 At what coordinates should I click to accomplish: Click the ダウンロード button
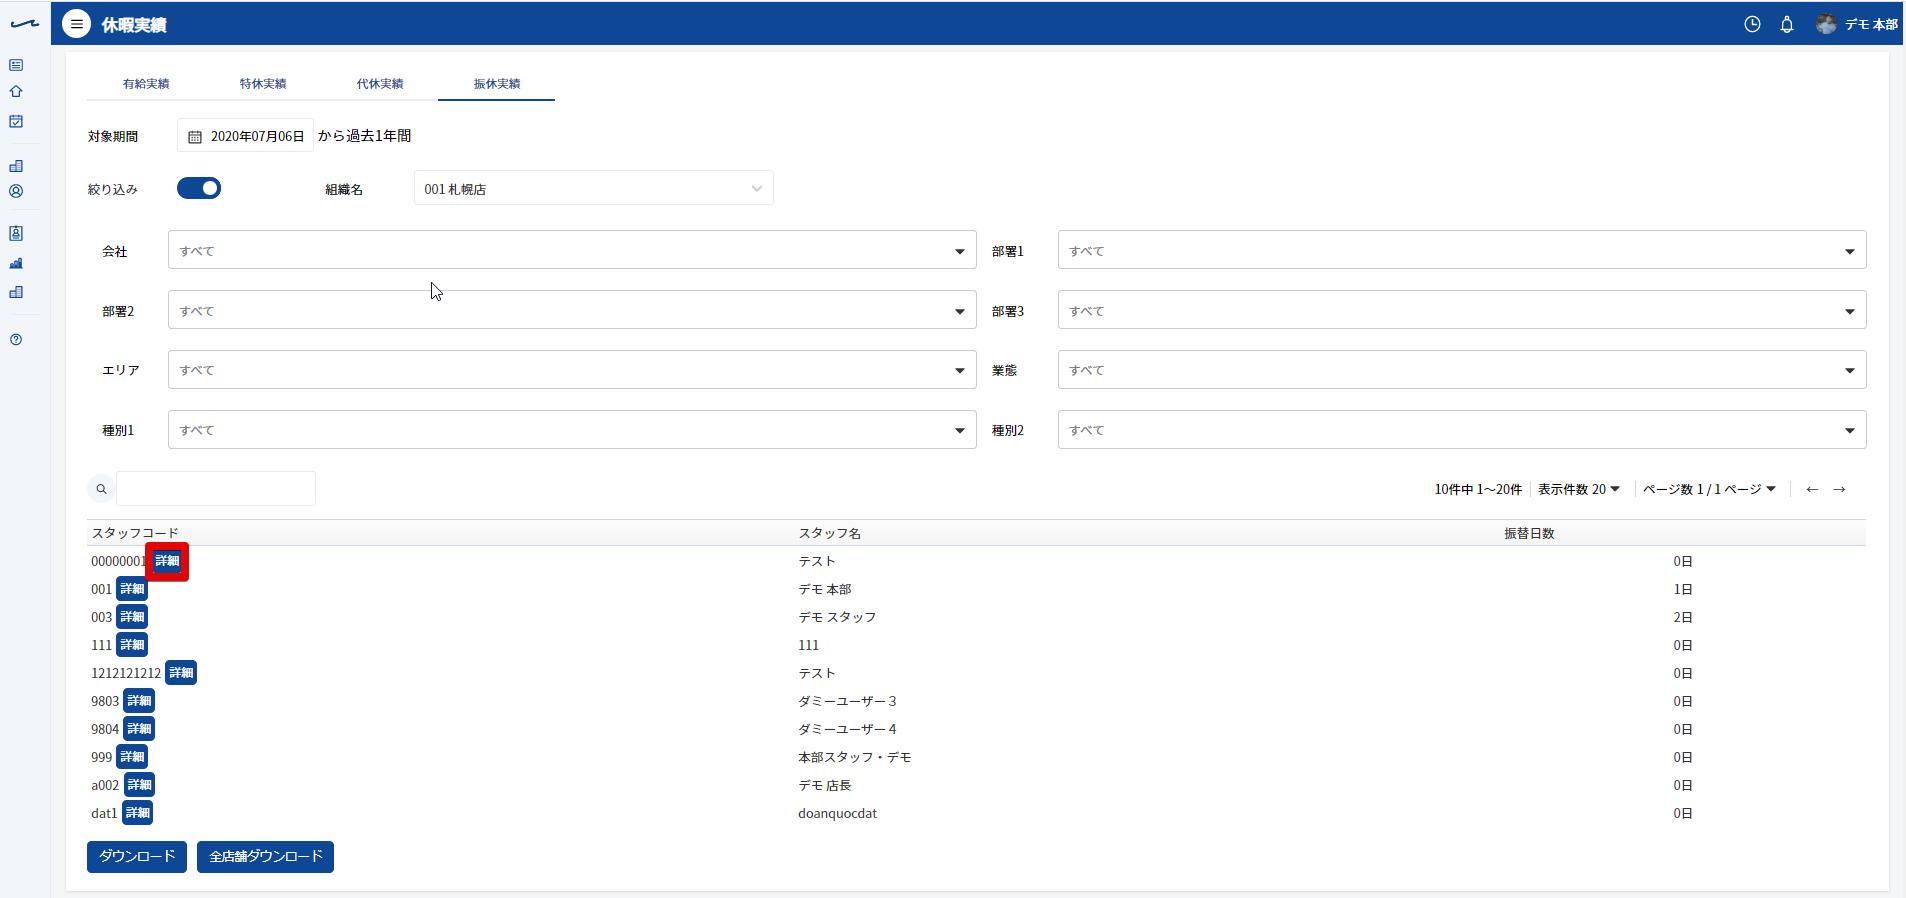point(137,857)
